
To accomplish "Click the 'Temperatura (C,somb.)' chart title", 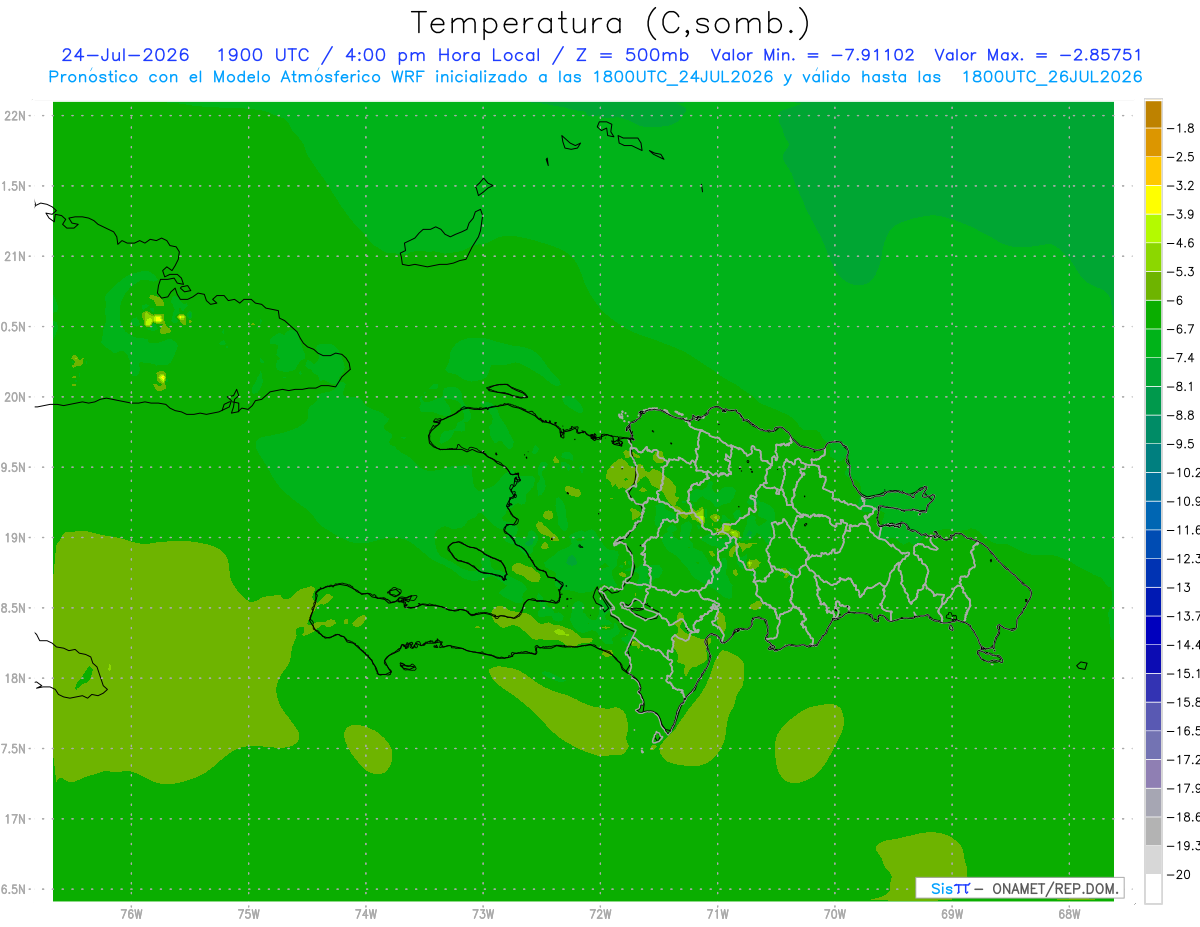I will pyautogui.click(x=610, y=23).
